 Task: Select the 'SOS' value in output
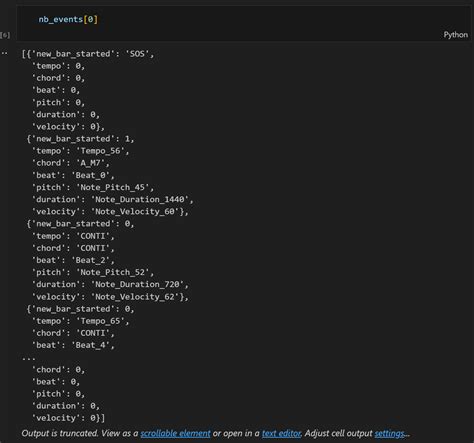tap(137, 54)
